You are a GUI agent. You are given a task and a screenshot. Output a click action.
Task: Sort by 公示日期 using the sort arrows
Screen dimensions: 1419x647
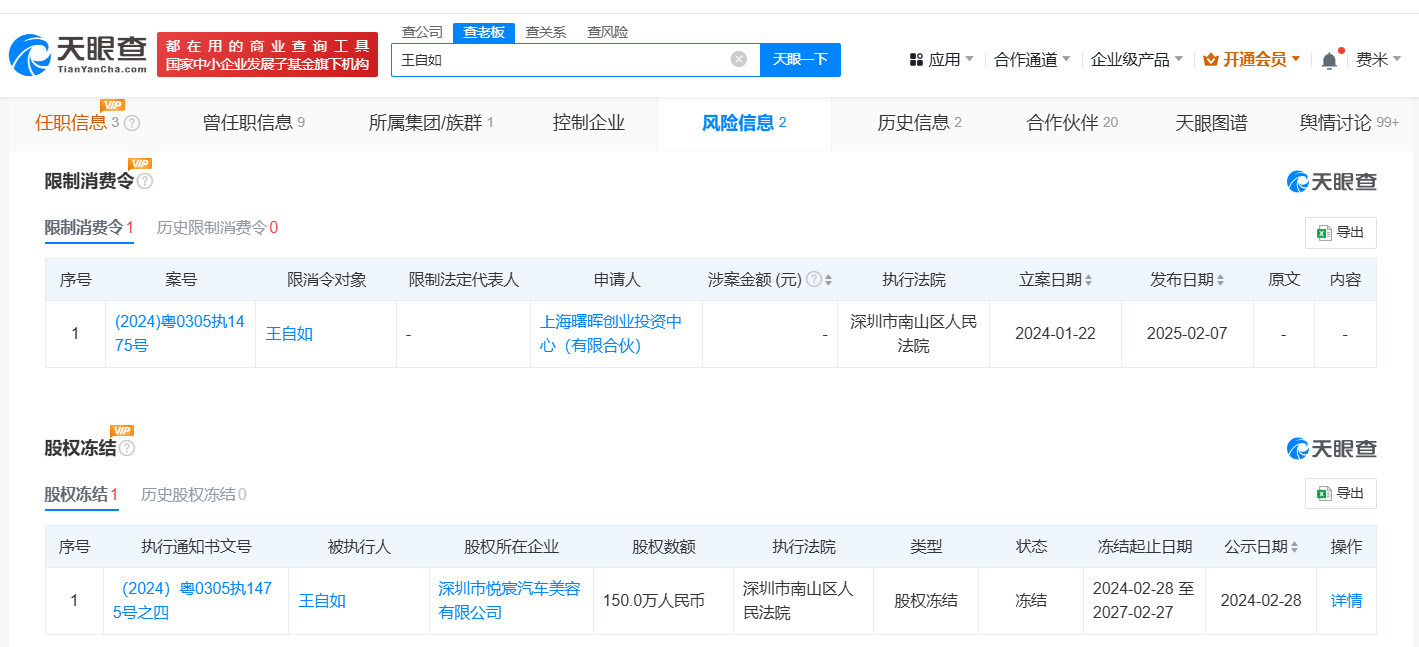[x=1295, y=547]
